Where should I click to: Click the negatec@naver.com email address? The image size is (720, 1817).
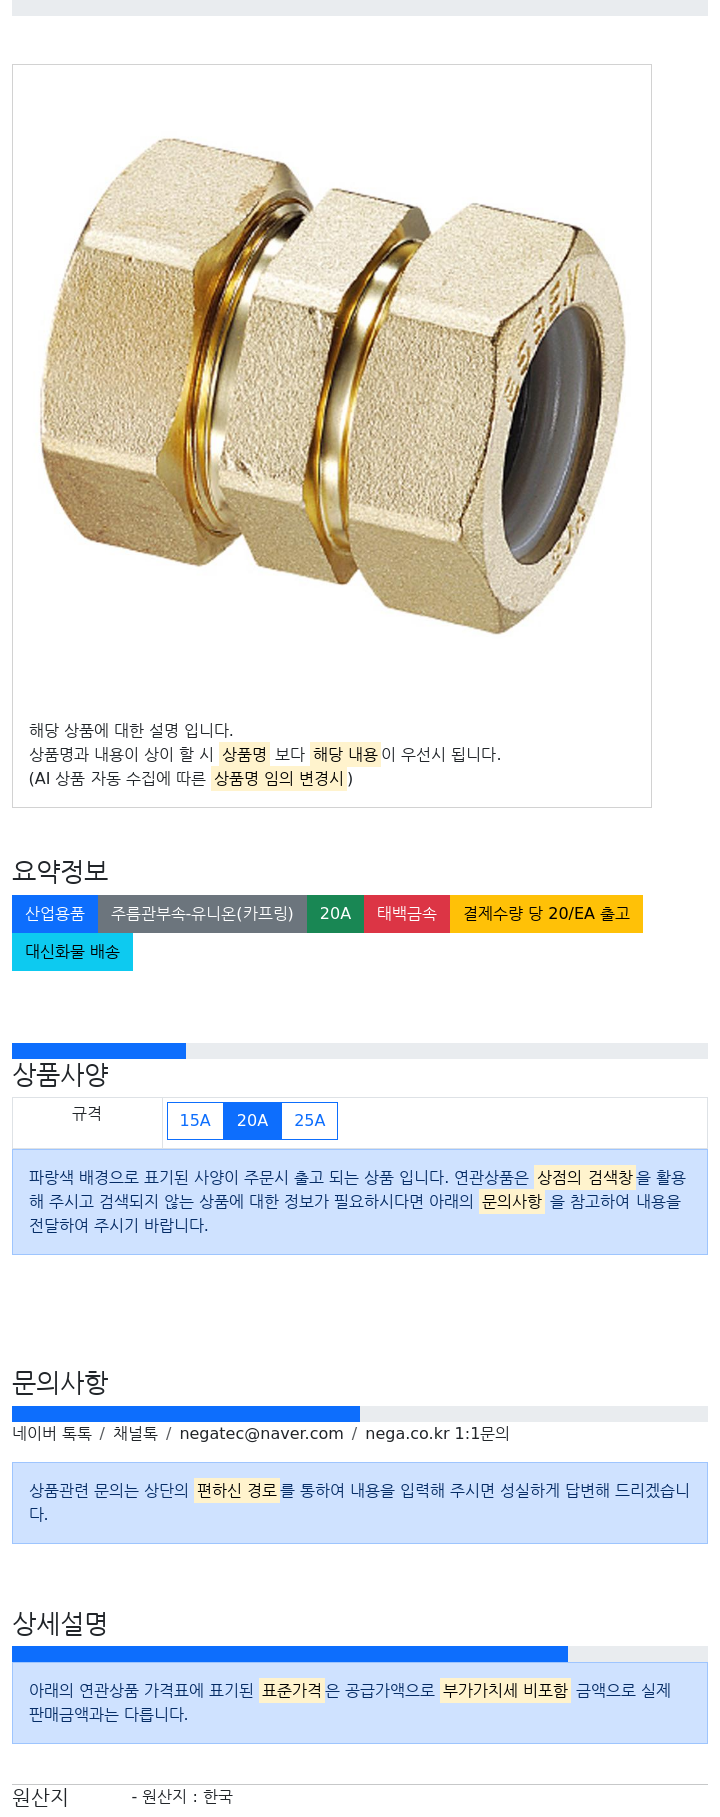coord(261,1433)
